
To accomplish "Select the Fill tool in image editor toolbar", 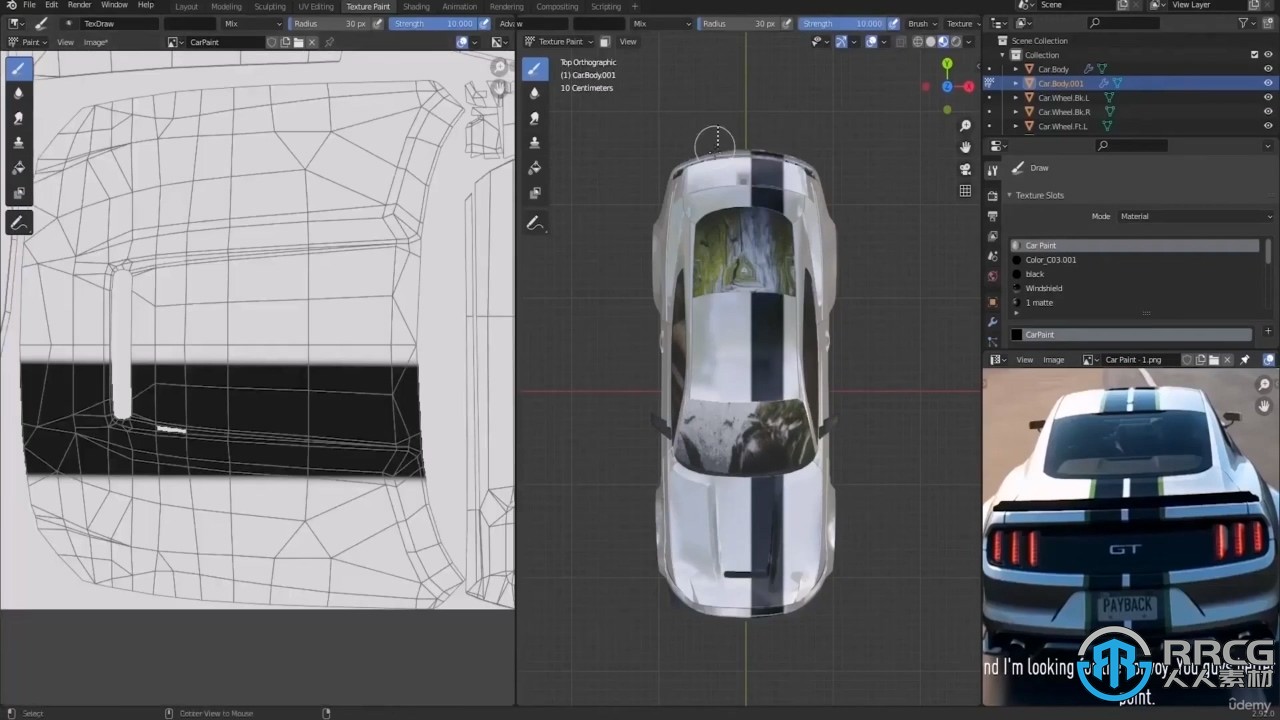I will coord(18,168).
